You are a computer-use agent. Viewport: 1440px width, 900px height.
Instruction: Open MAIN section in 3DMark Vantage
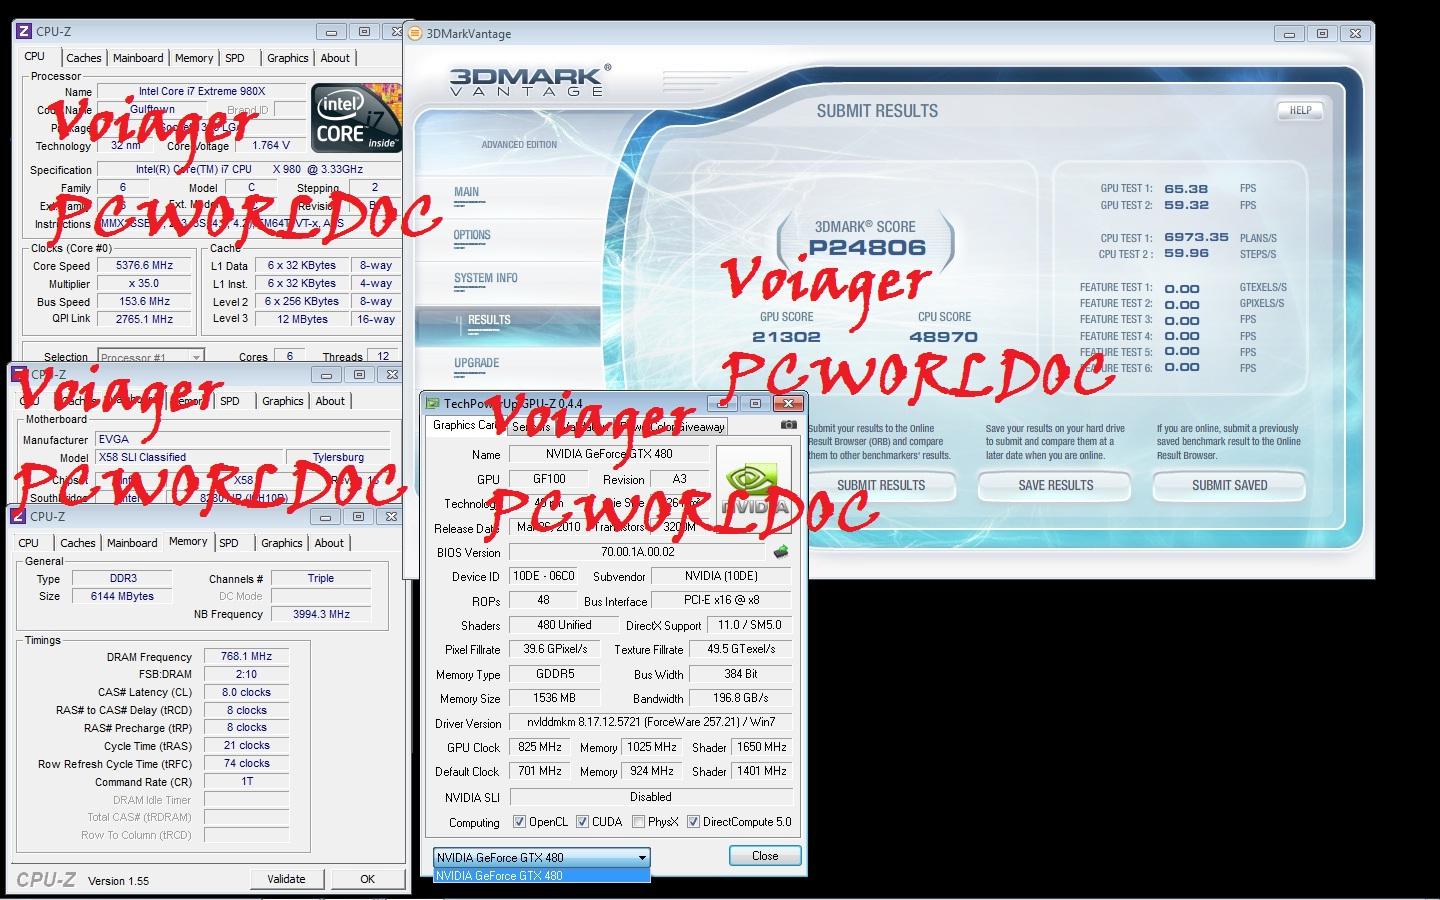(x=467, y=192)
